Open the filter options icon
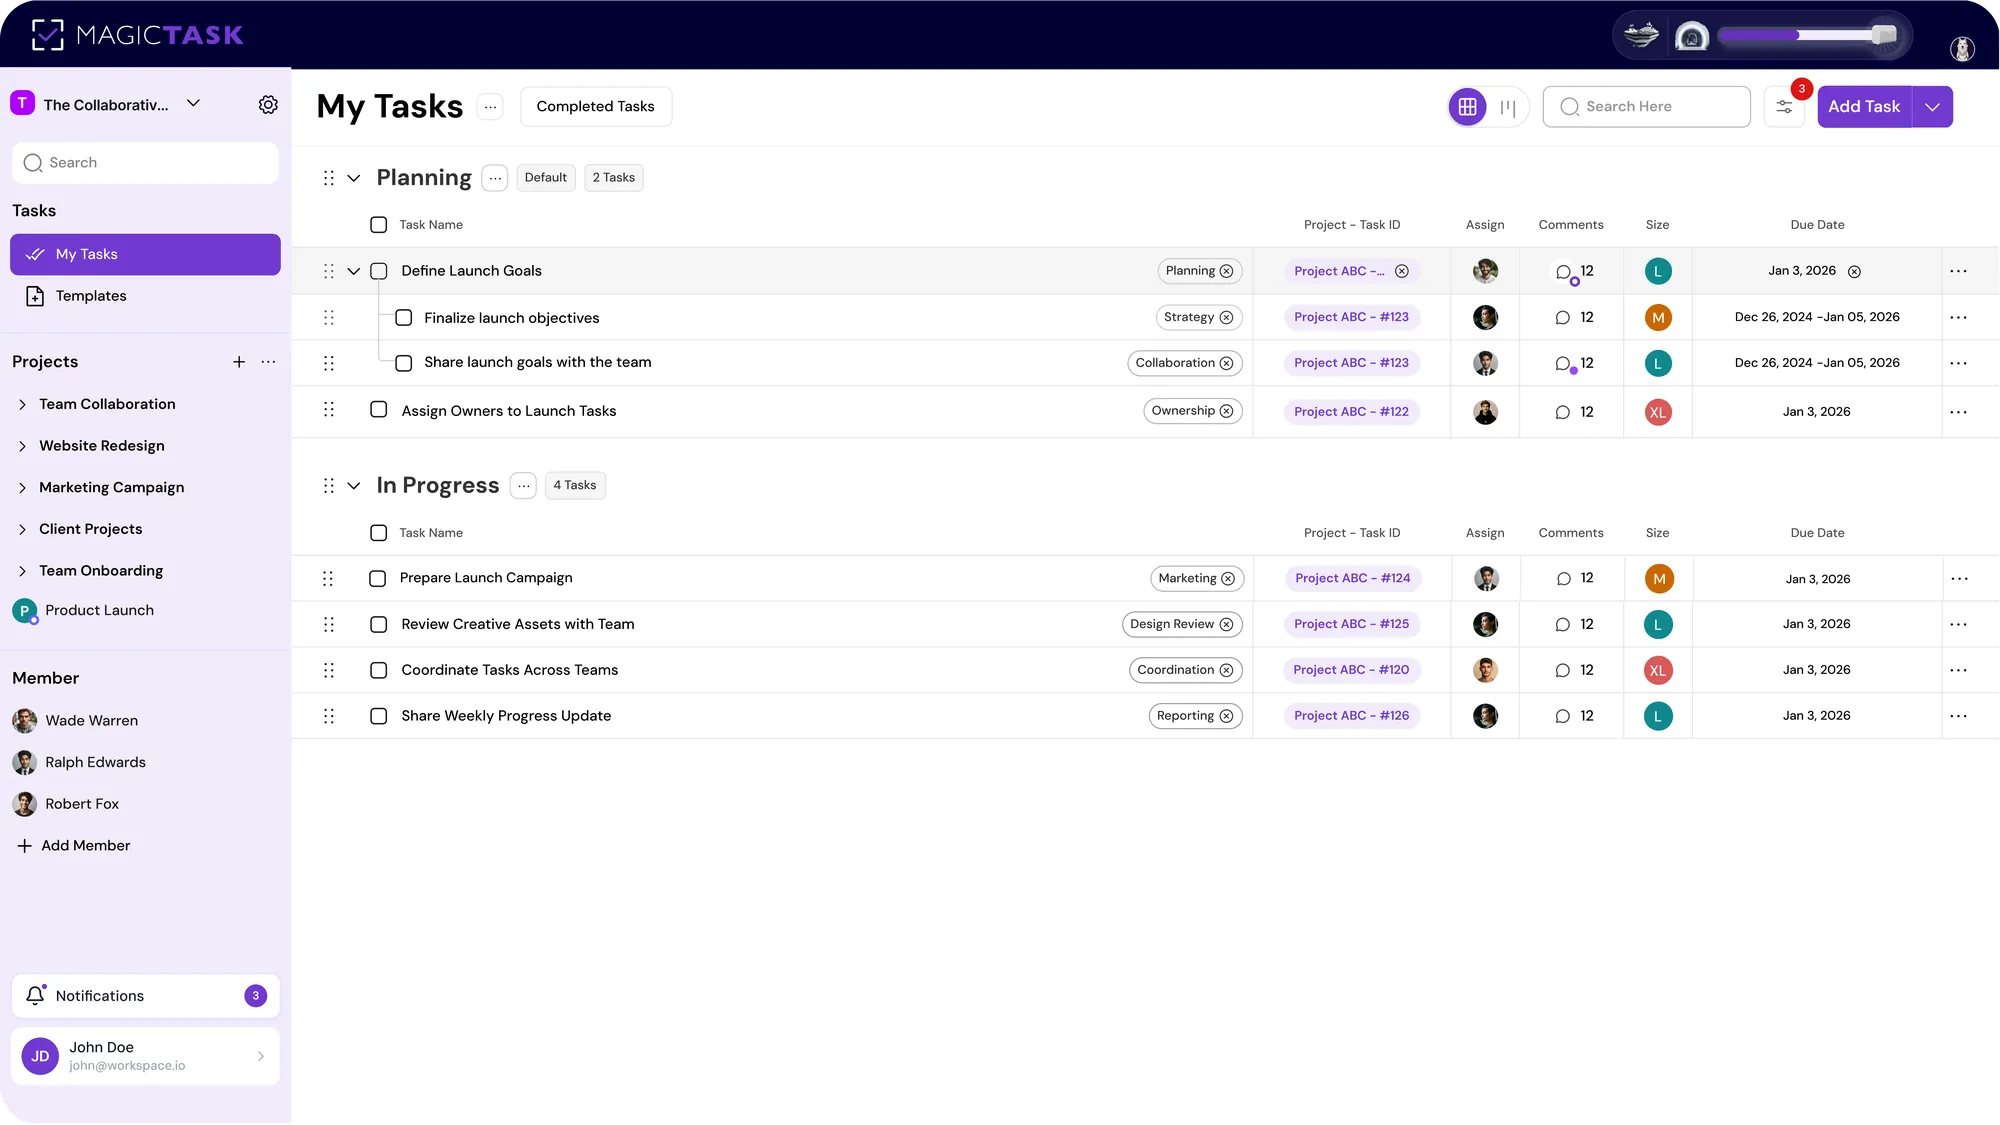Viewport: 2000px width, 1125px height. pos(1784,107)
